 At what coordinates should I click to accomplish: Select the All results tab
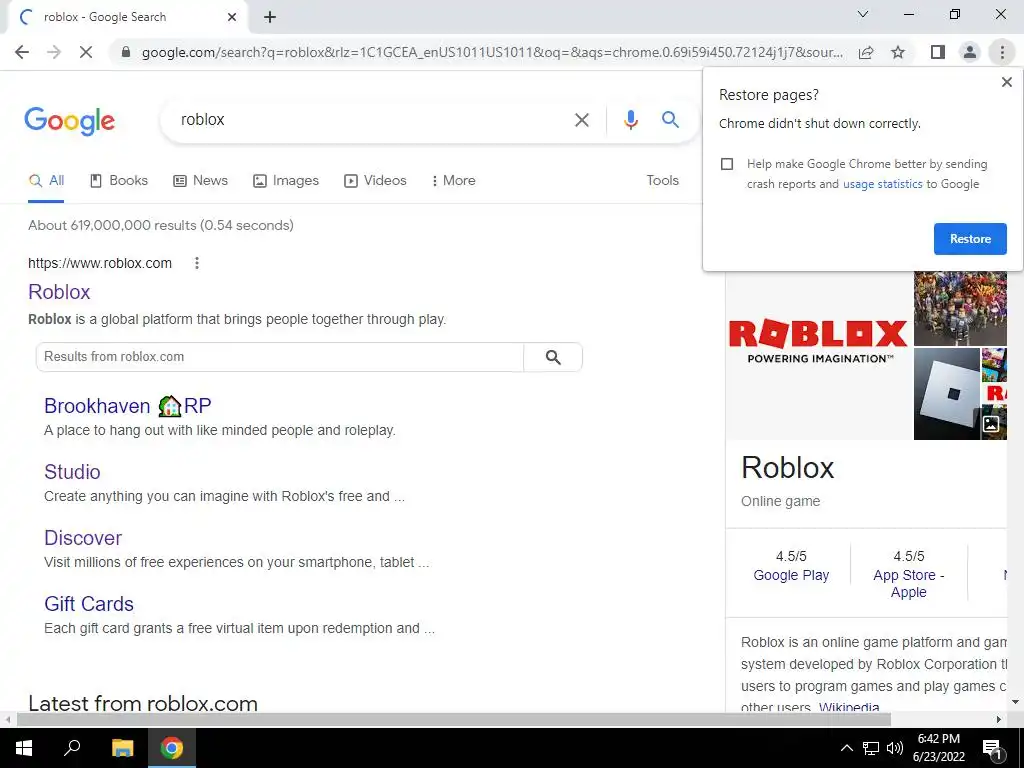click(46, 181)
